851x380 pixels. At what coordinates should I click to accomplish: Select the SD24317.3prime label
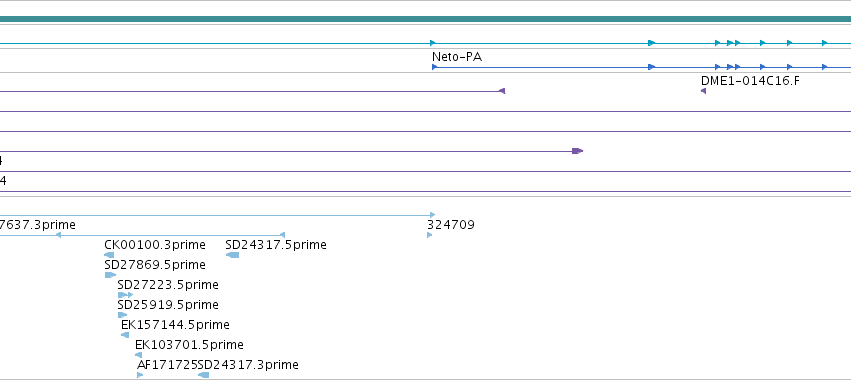point(248,365)
